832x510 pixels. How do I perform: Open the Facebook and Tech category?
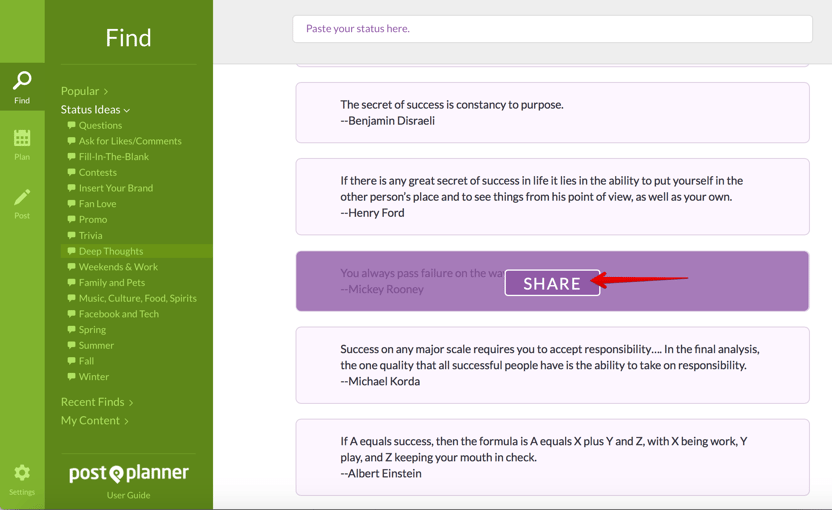click(x=119, y=314)
